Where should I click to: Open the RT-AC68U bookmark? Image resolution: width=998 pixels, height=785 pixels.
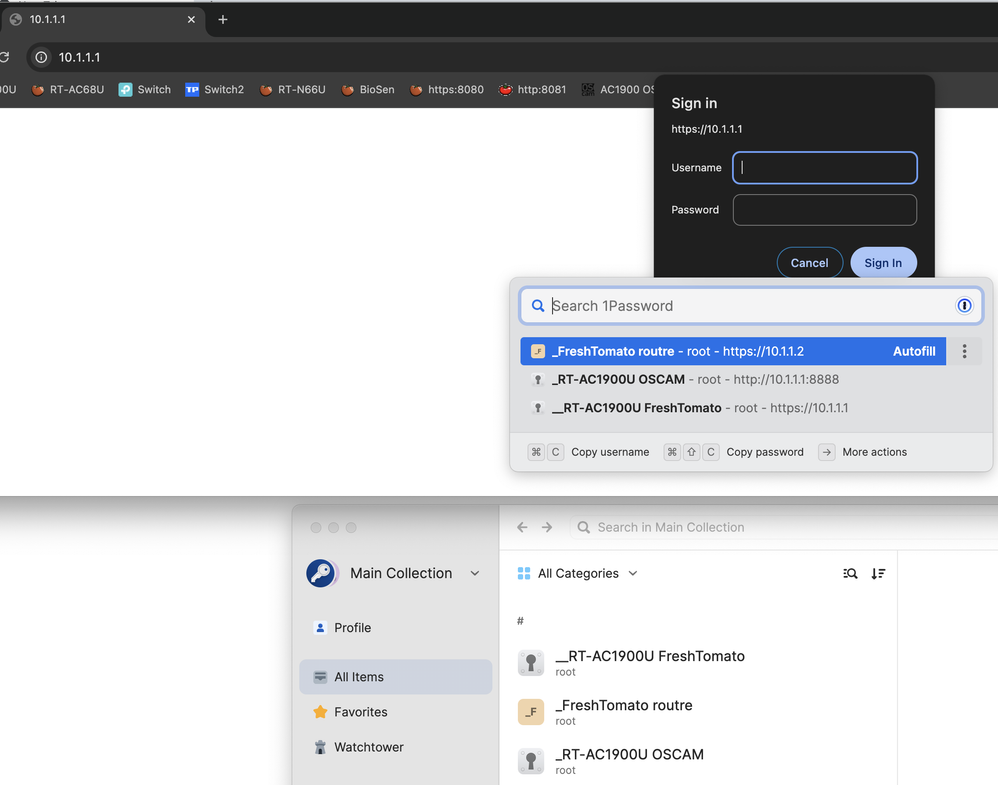68,90
